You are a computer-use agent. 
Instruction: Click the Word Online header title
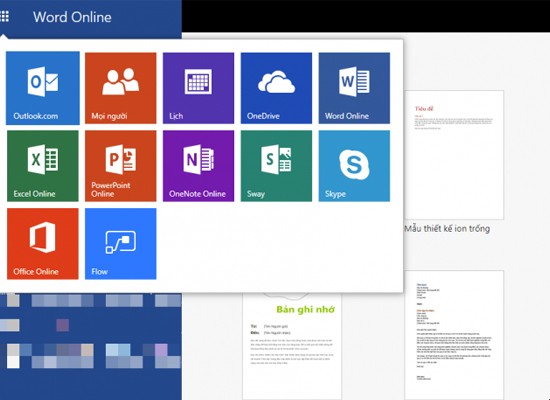point(72,17)
